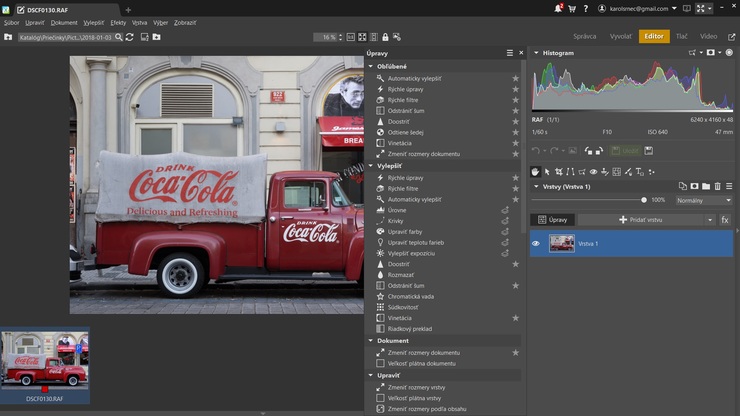Collapse the Vylepšiť section
The height and width of the screenshot is (416, 740).
371,166
